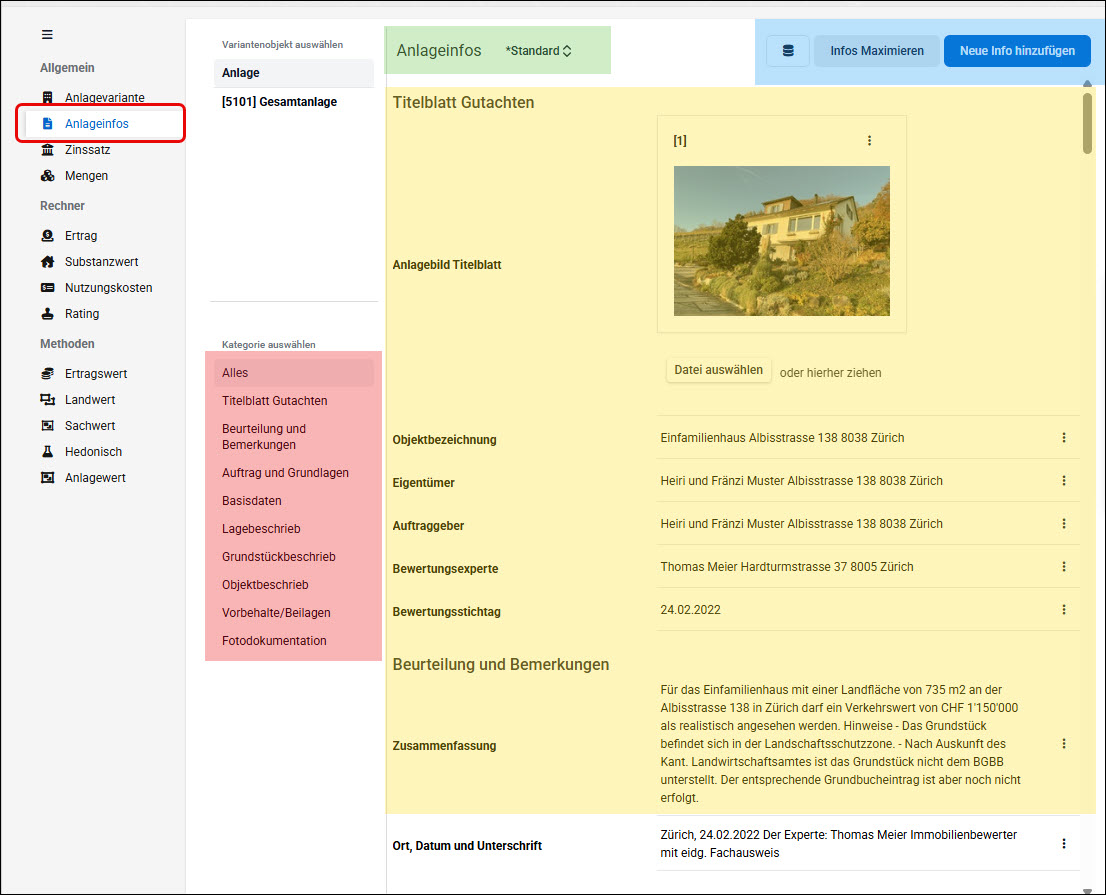1106x895 pixels.
Task: Open three-dot menu for Bewertungsstichtag row
Action: 1064,610
